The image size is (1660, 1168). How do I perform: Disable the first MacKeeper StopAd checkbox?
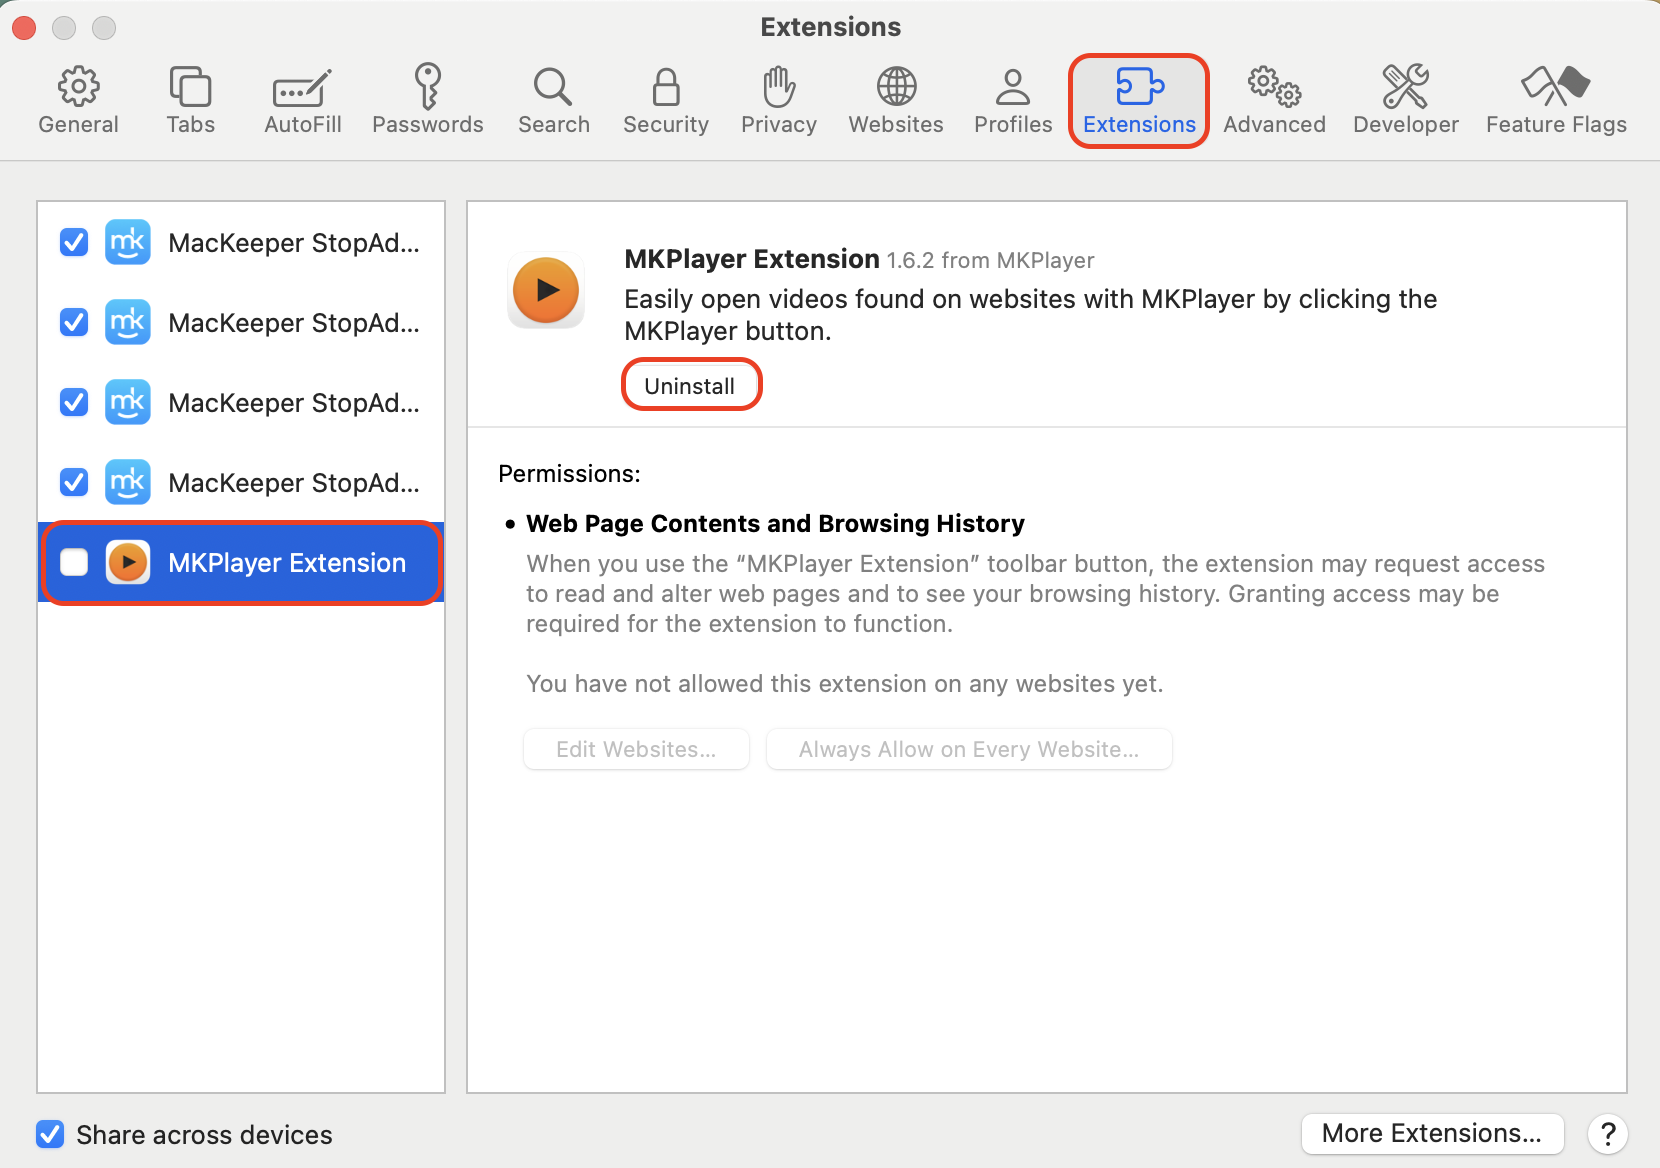pos(73,242)
